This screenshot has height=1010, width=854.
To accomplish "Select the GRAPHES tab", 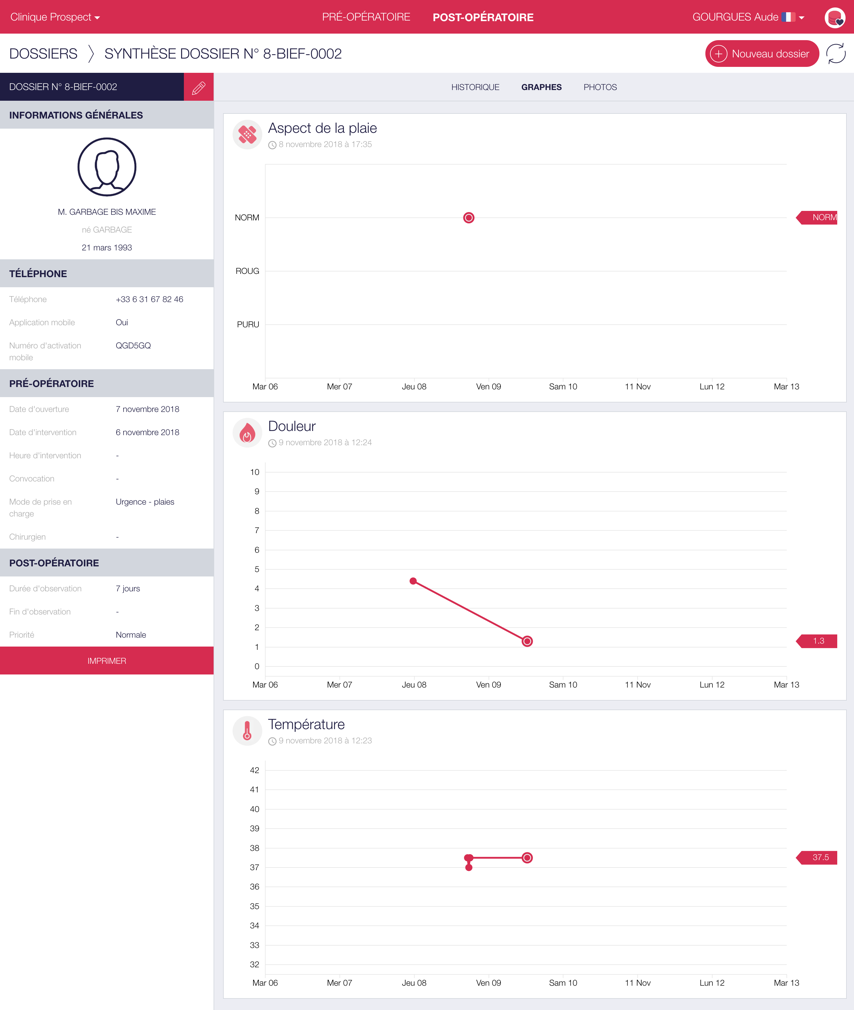I will 541,88.
